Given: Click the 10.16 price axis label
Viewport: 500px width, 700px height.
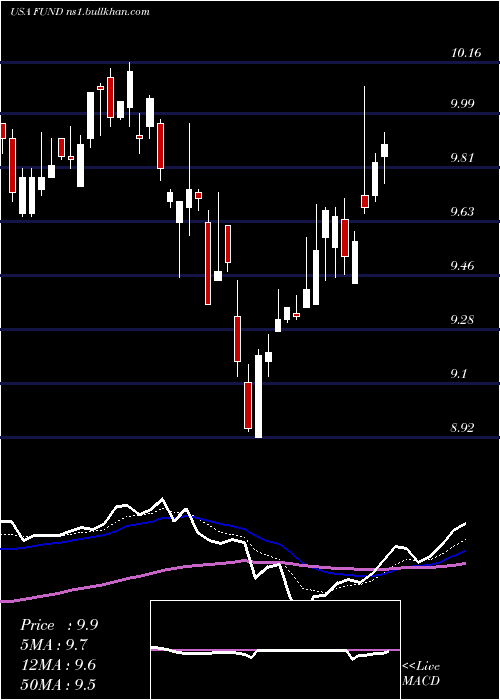Looking at the screenshot, I should (x=466, y=53).
